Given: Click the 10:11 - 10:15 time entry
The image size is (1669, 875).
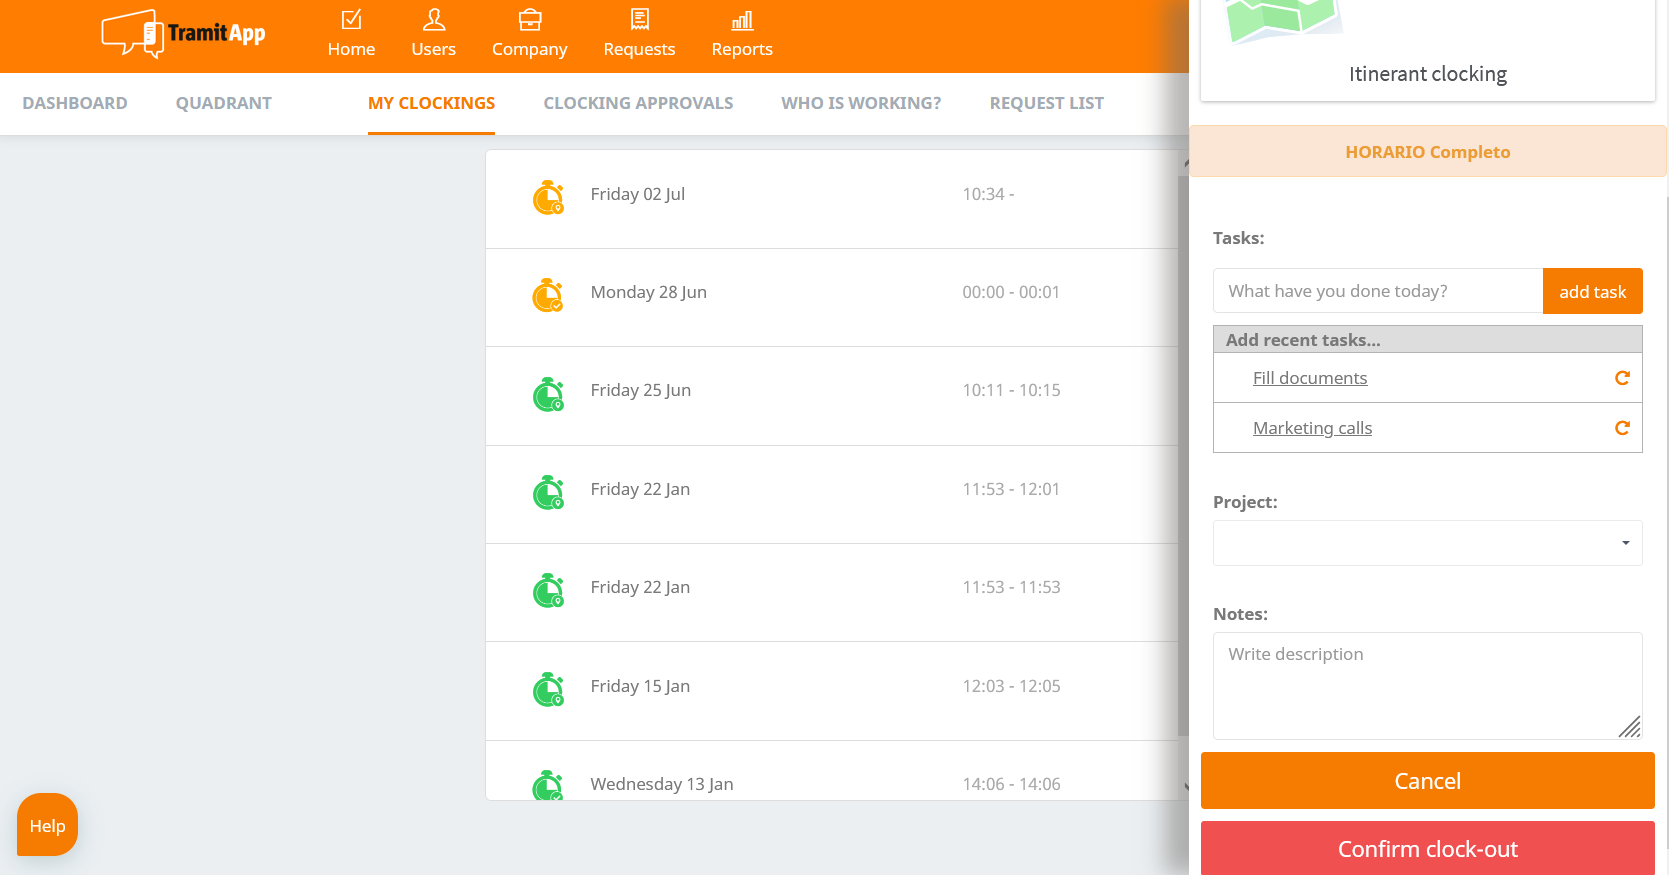Looking at the screenshot, I should pos(1011,390).
